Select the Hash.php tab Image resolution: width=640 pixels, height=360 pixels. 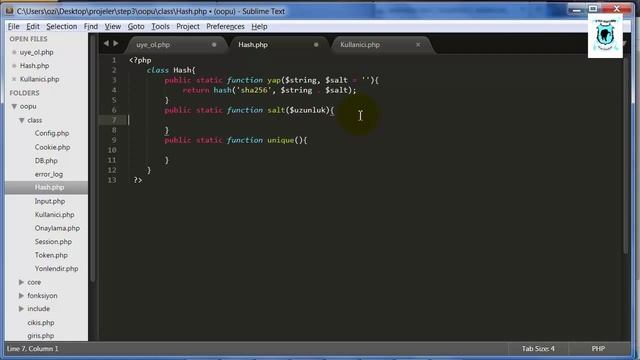[278, 45]
